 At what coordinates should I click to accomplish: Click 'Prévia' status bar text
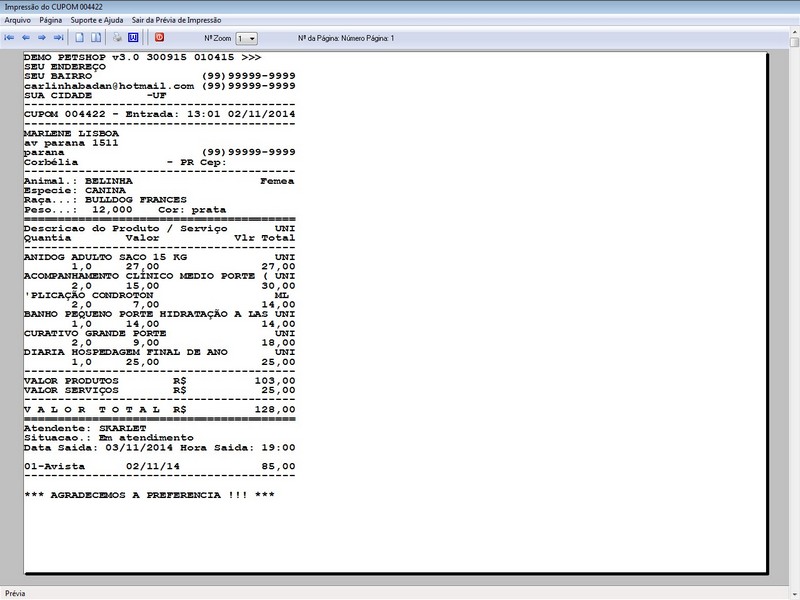(x=15, y=593)
